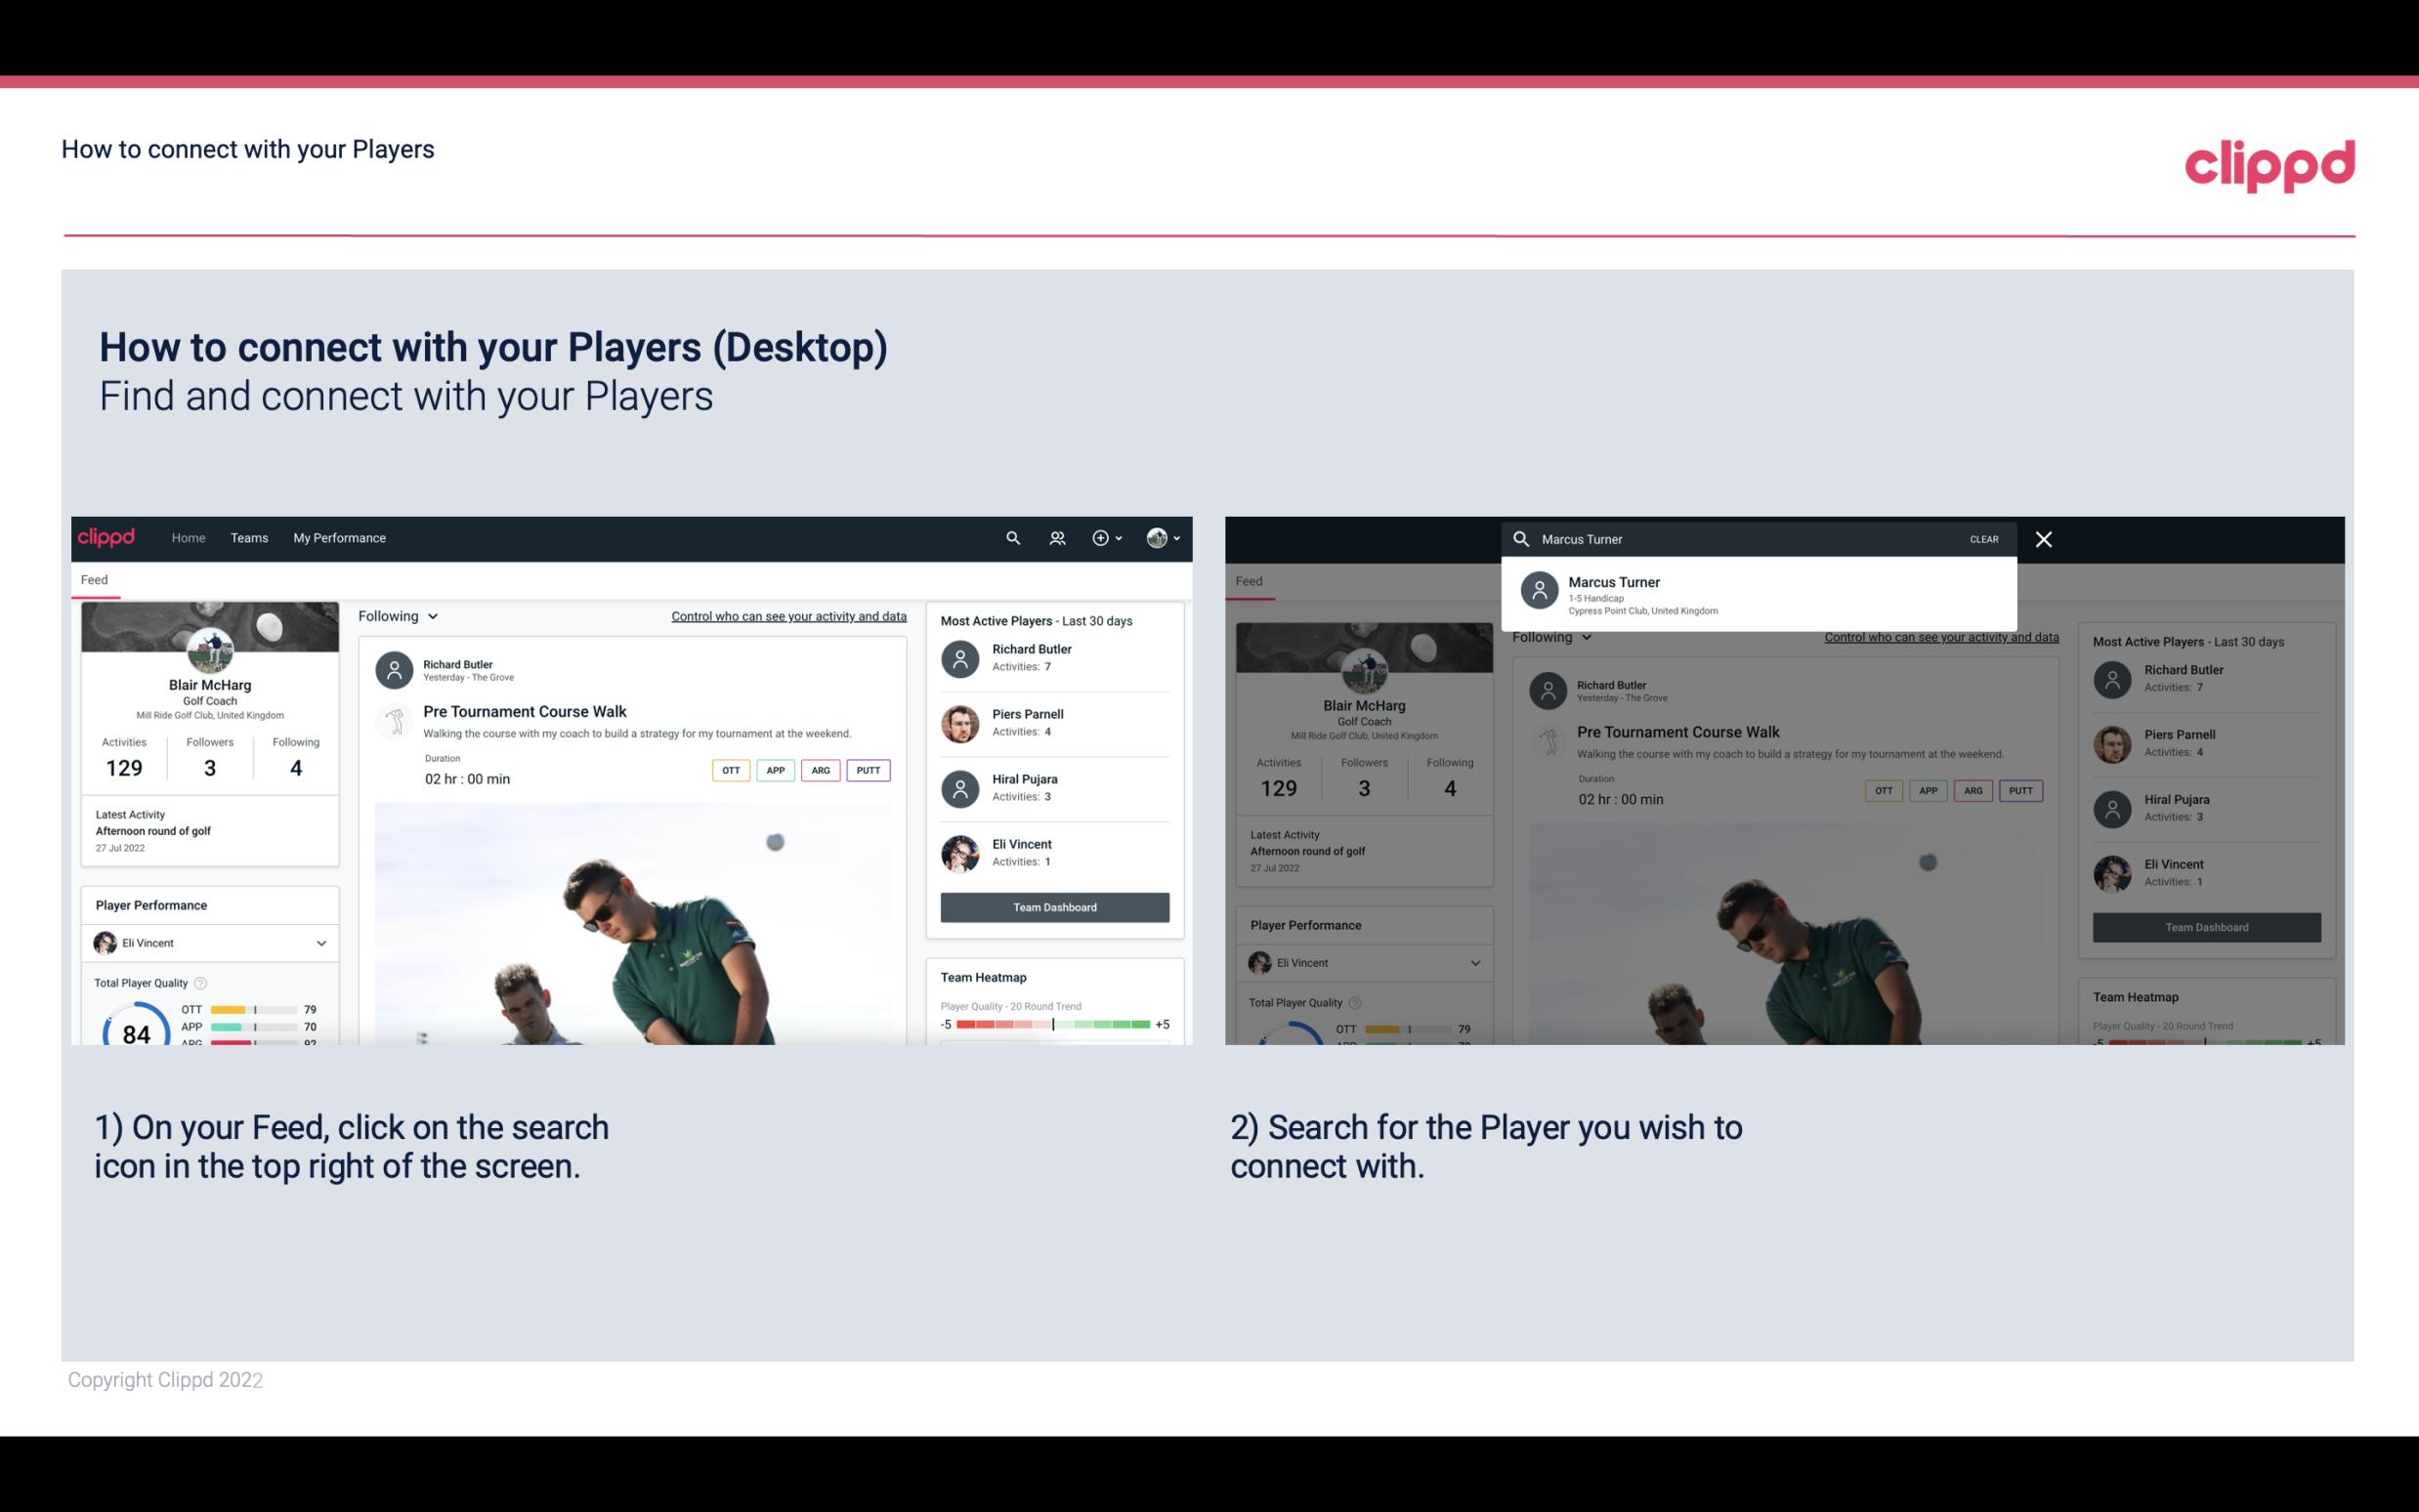
Task: Click the user profile icon top right
Action: tap(1158, 536)
